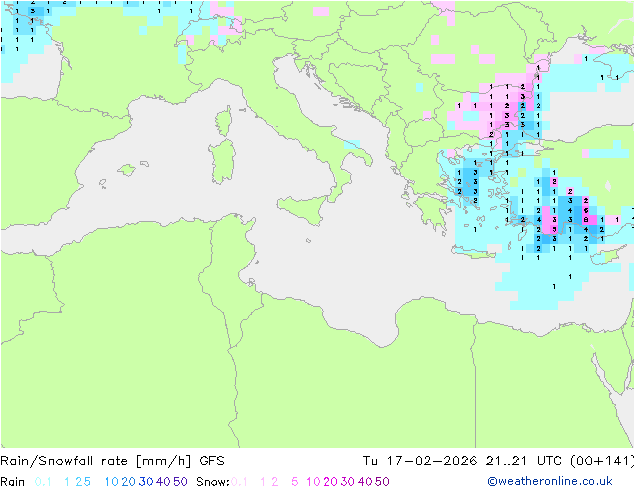Click the 'Snow:' legend label

click(213, 482)
